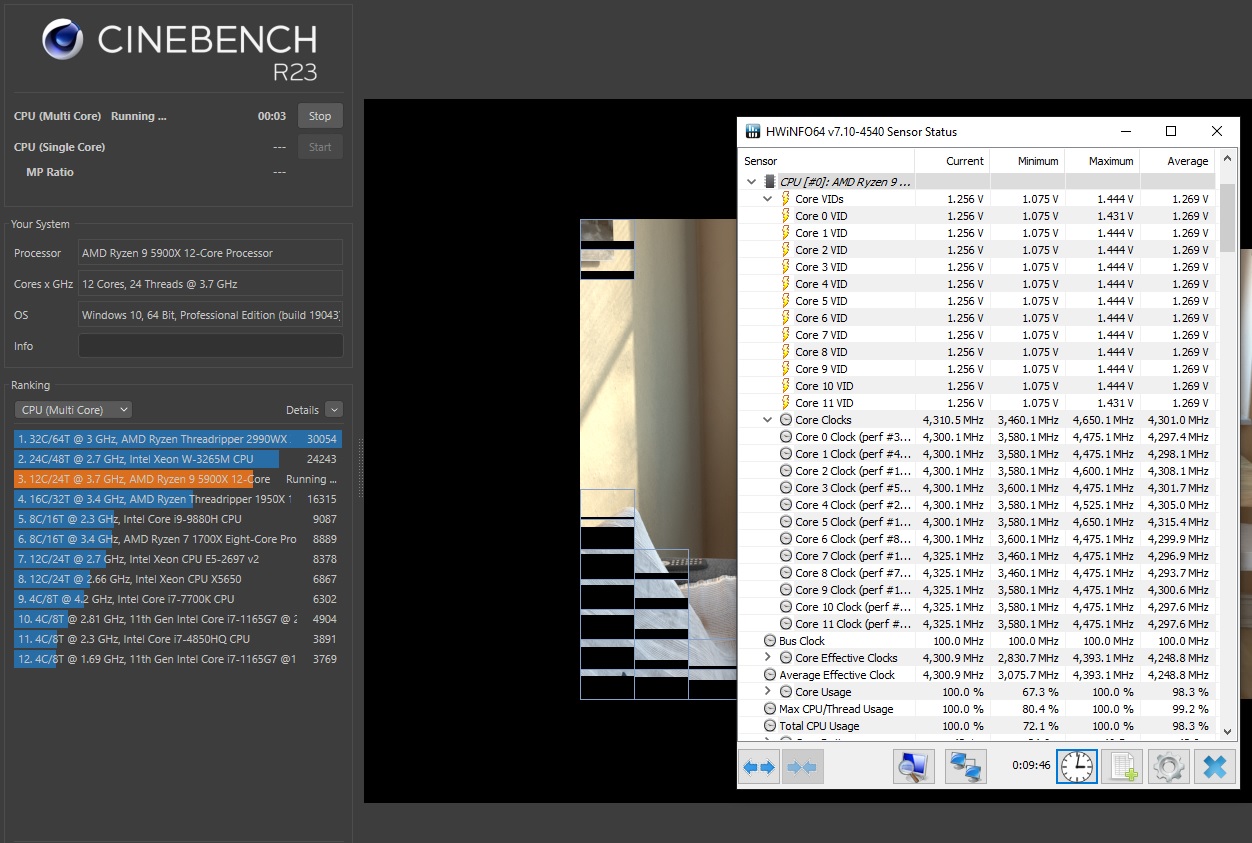Select Core i7-7700K ranking row

pyautogui.click(x=178, y=599)
